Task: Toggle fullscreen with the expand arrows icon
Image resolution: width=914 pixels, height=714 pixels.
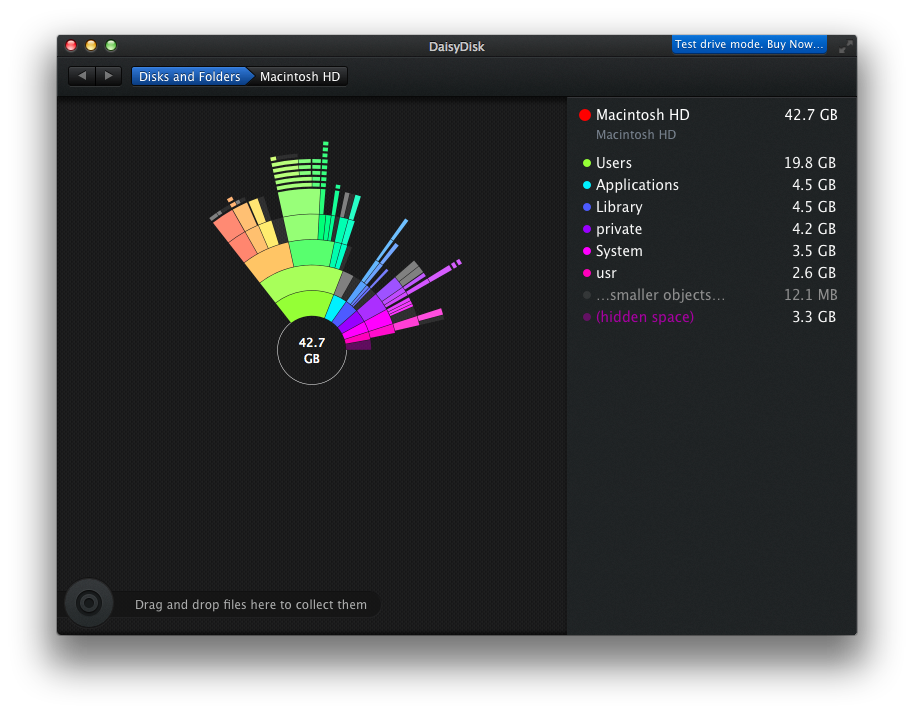Action: (845, 46)
